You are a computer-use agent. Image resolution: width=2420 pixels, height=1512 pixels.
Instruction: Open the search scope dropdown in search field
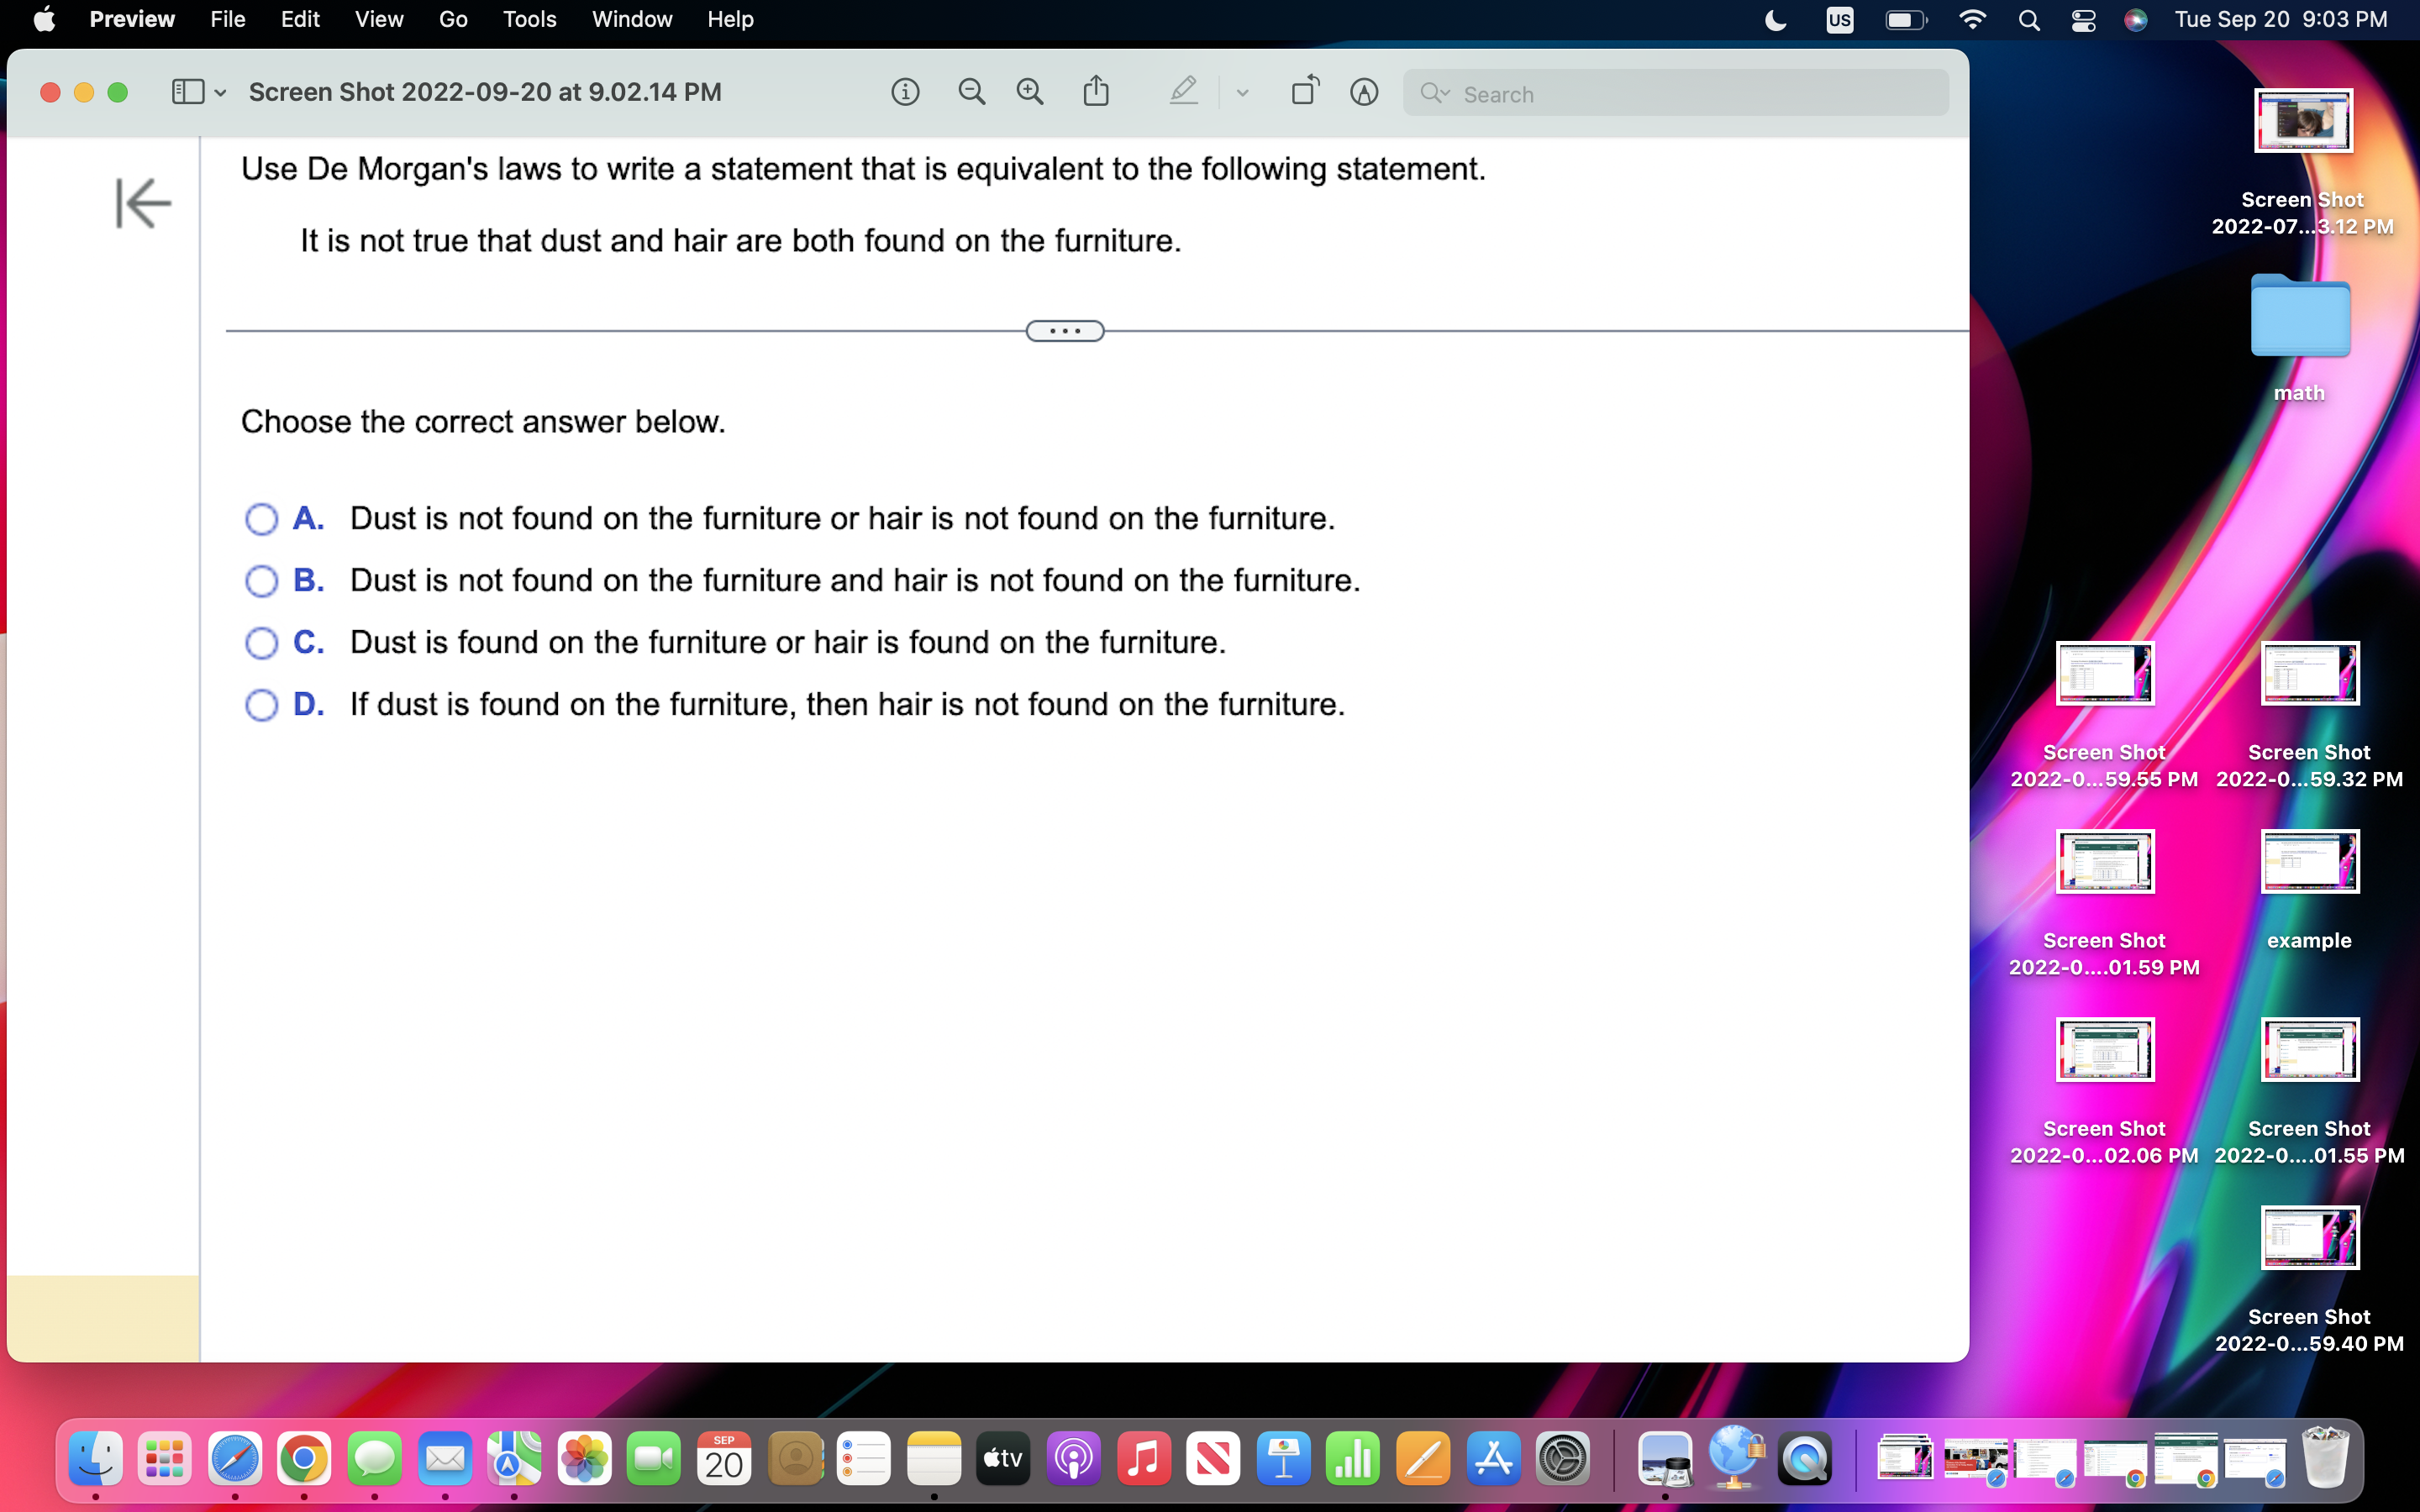pyautogui.click(x=1437, y=93)
